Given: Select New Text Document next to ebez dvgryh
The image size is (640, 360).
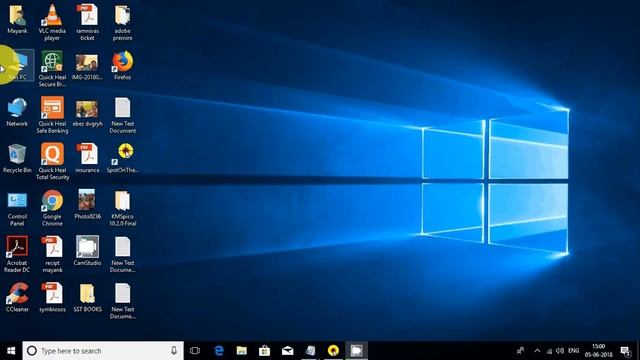Looking at the screenshot, I should (x=122, y=115).
